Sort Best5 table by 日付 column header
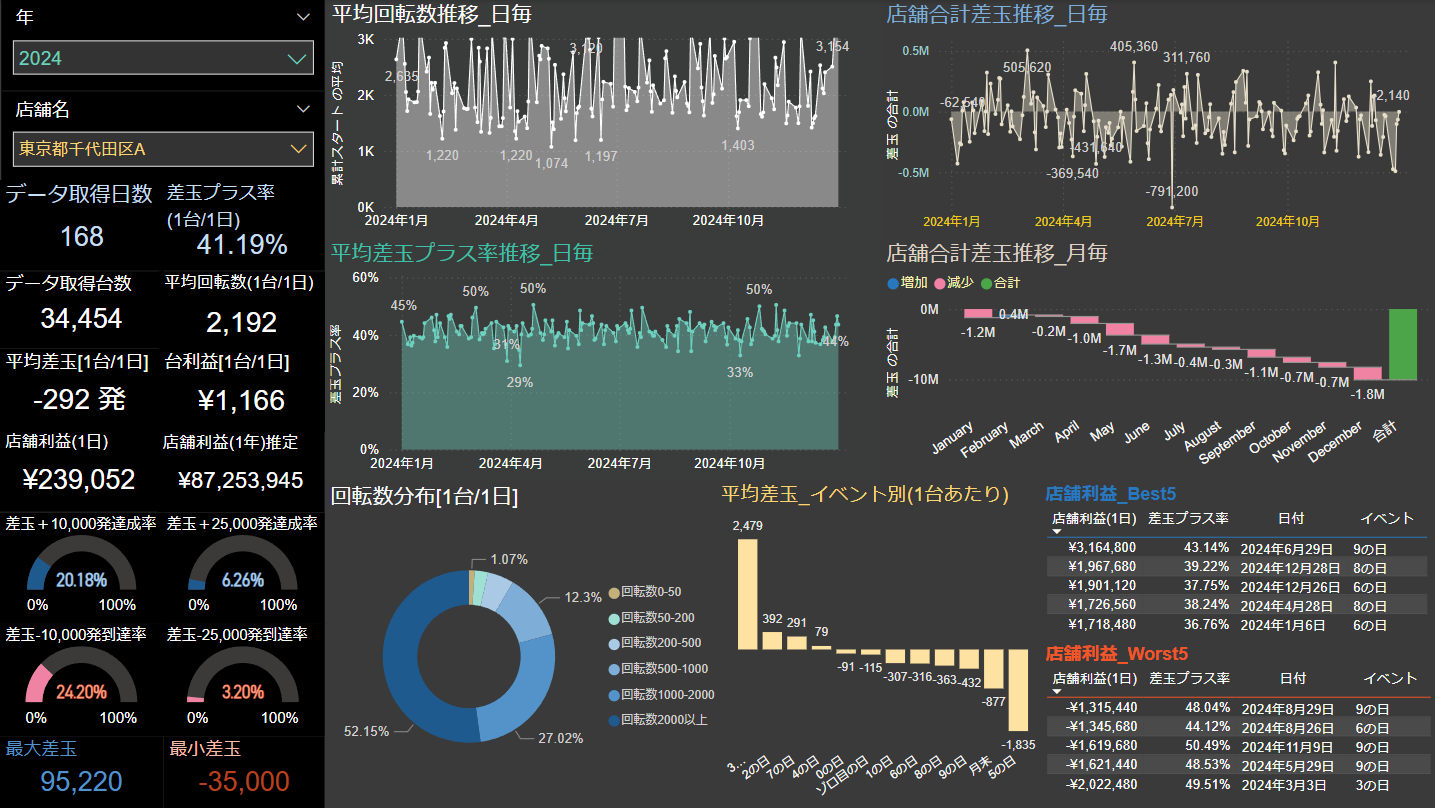The width and height of the screenshot is (1435, 808). pyautogui.click(x=1291, y=519)
